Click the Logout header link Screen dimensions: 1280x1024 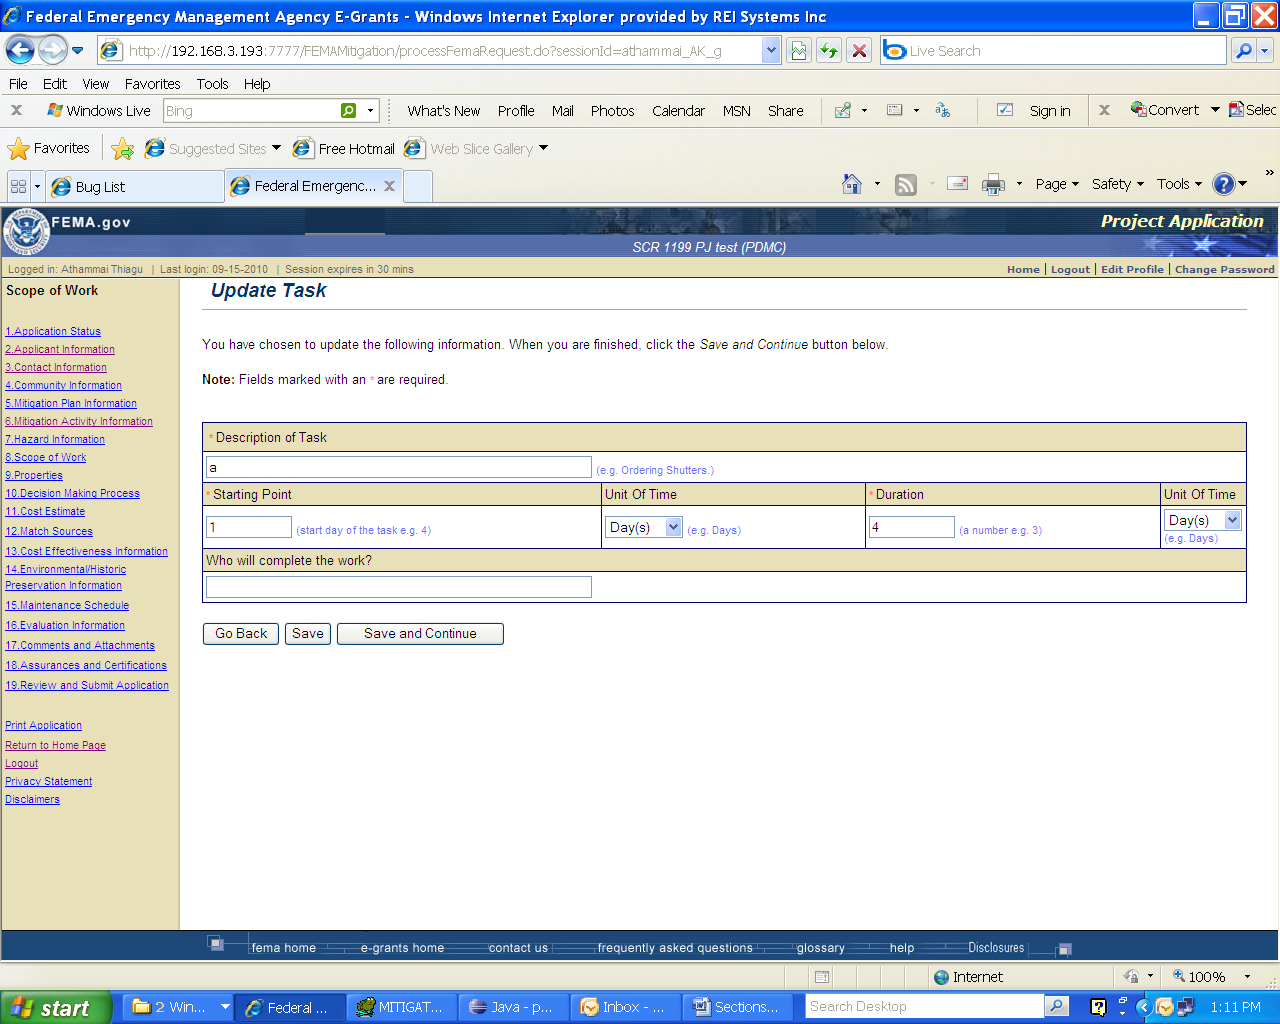1070,270
